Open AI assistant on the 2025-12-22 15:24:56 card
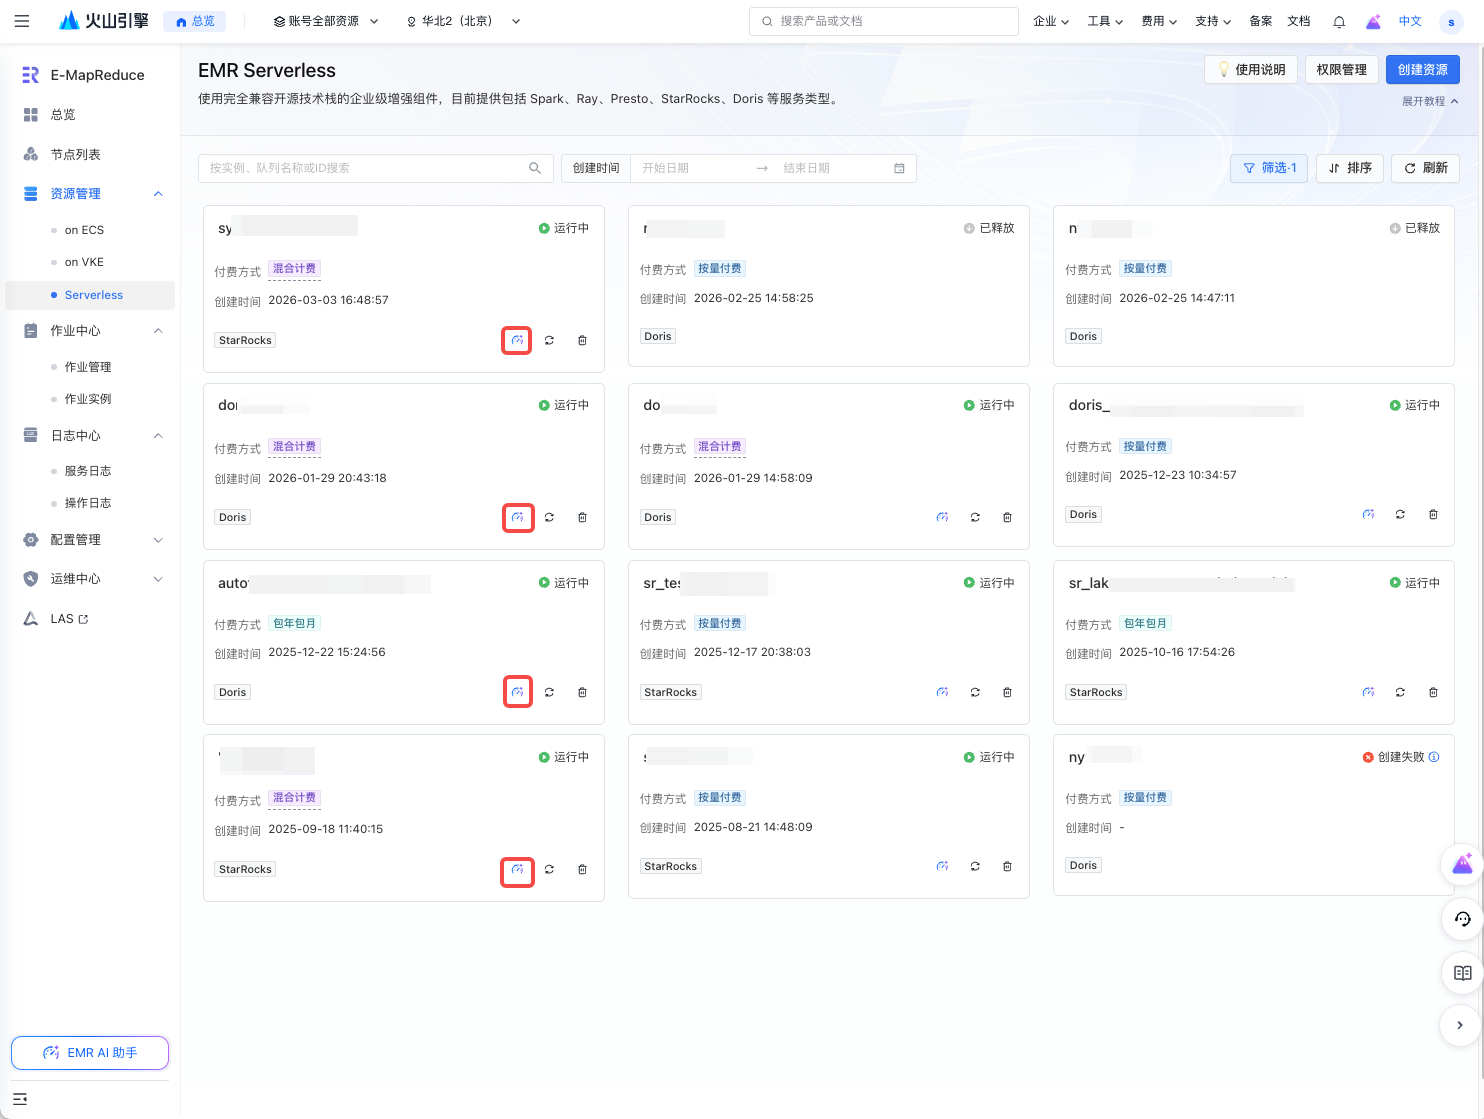The width and height of the screenshot is (1484, 1119). click(x=517, y=692)
